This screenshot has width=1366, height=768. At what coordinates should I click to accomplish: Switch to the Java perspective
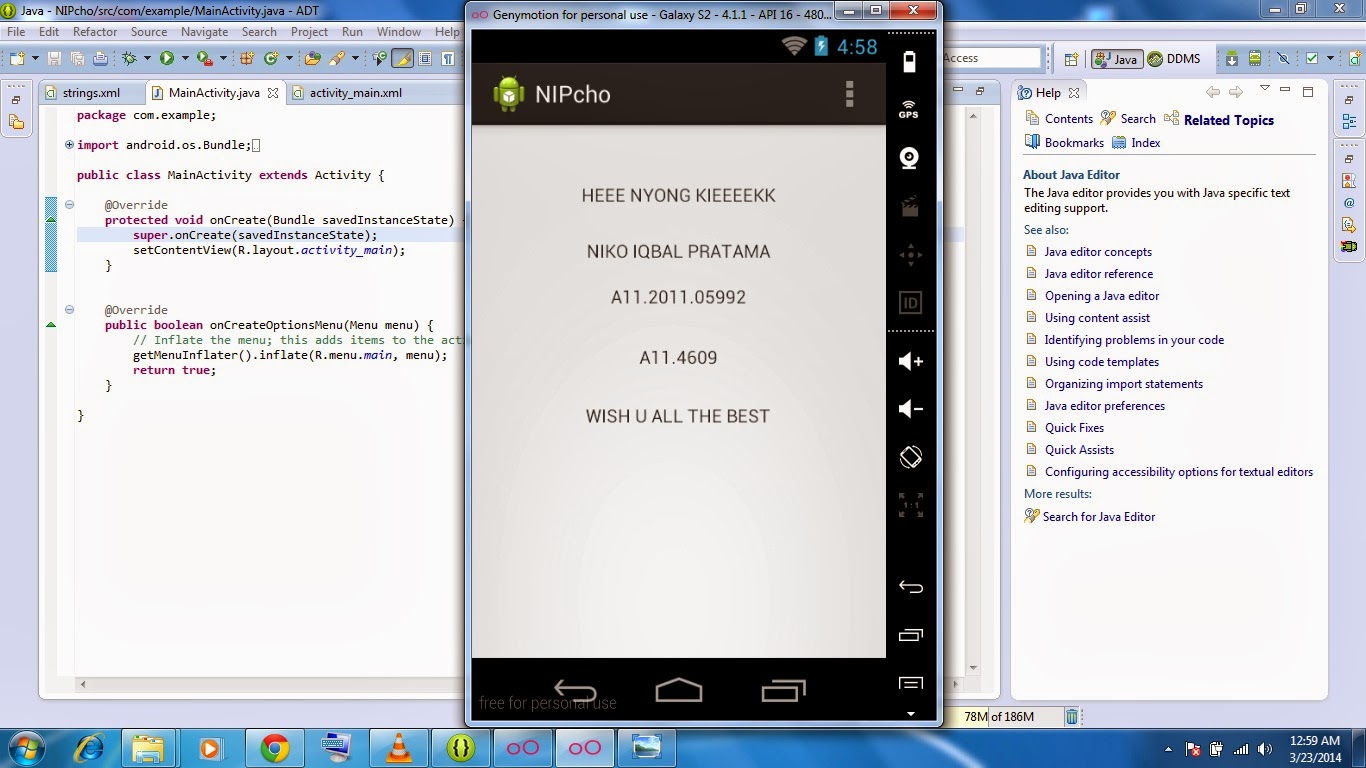tap(1117, 59)
